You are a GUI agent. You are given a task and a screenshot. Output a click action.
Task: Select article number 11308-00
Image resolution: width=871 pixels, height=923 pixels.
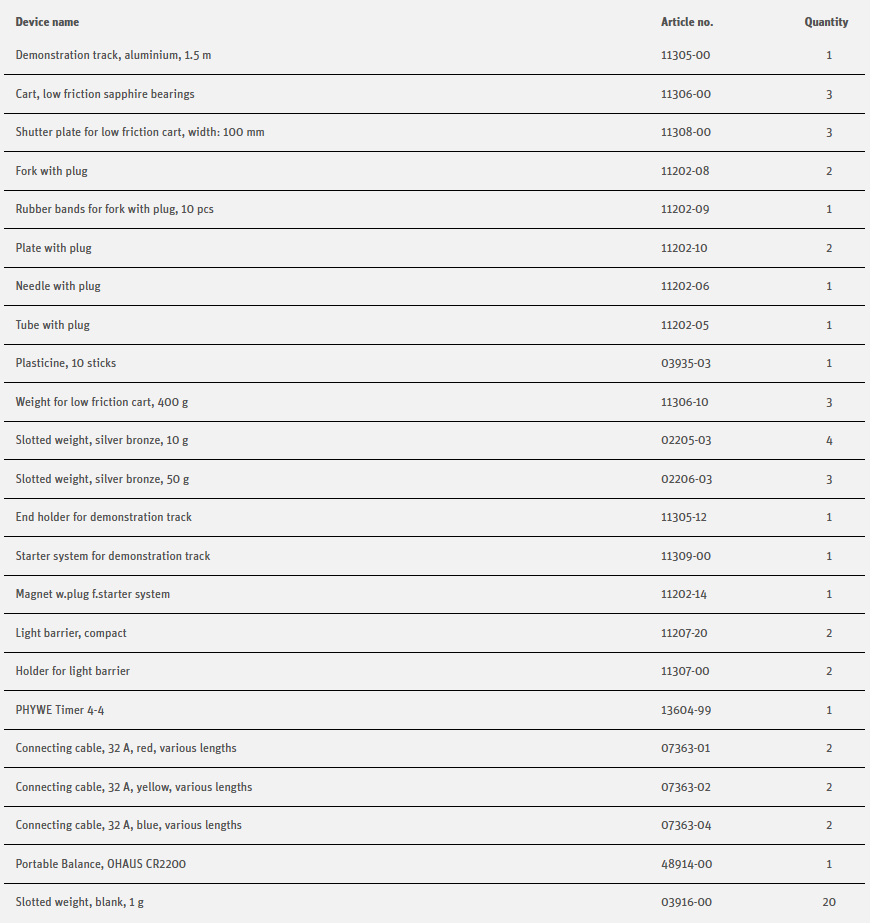click(x=686, y=132)
